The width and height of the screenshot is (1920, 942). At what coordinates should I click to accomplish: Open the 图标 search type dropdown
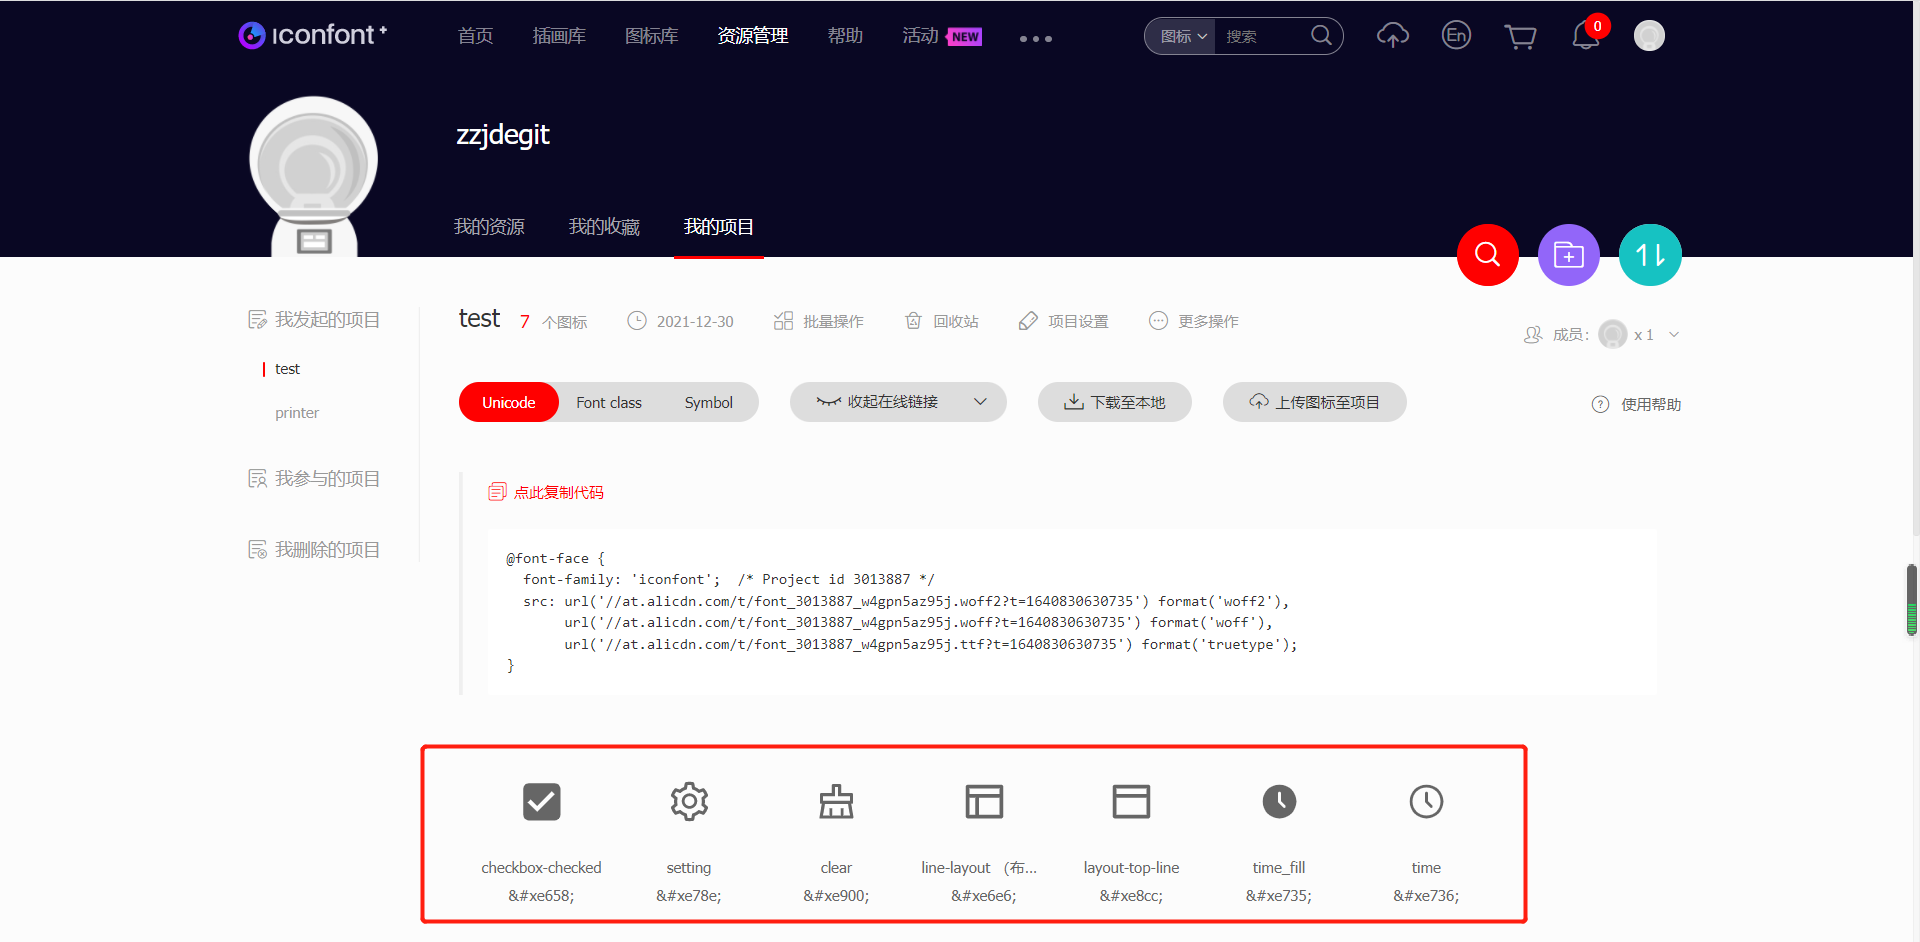pos(1180,35)
